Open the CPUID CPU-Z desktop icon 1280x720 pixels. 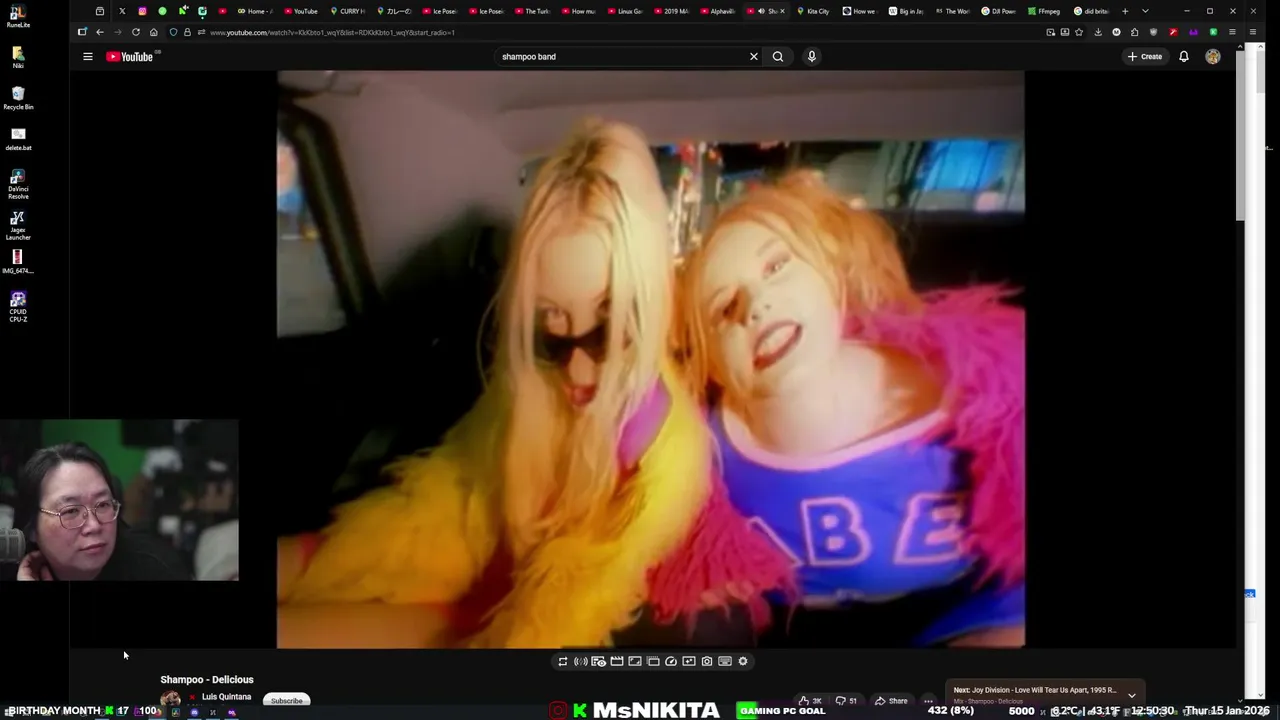point(18,306)
